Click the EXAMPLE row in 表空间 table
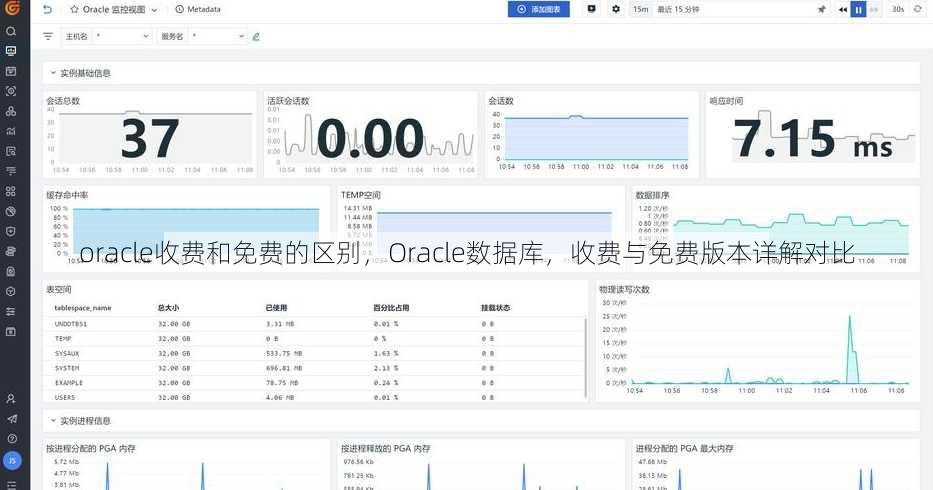Viewport: 933px width, 490px height. click(x=315, y=383)
